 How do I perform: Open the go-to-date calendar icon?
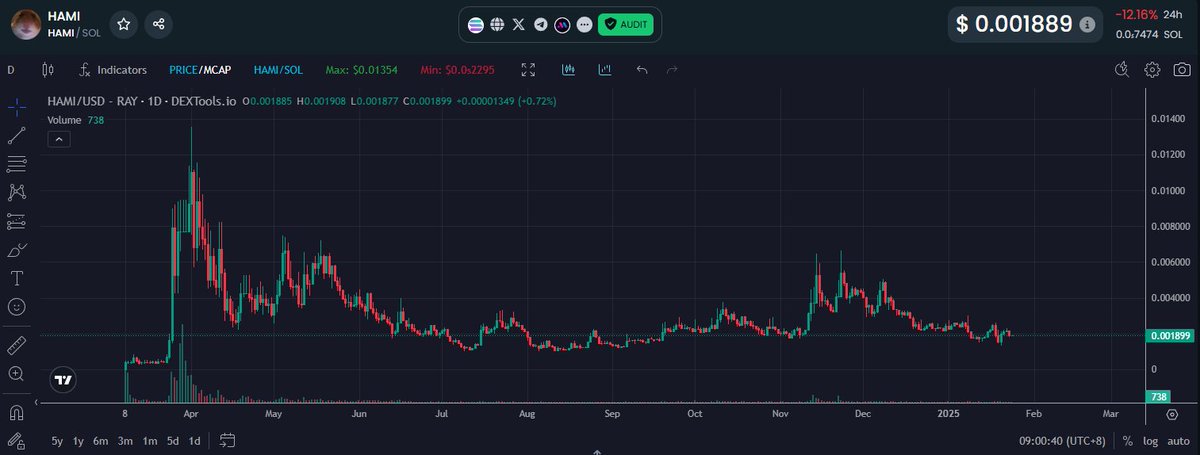227,440
